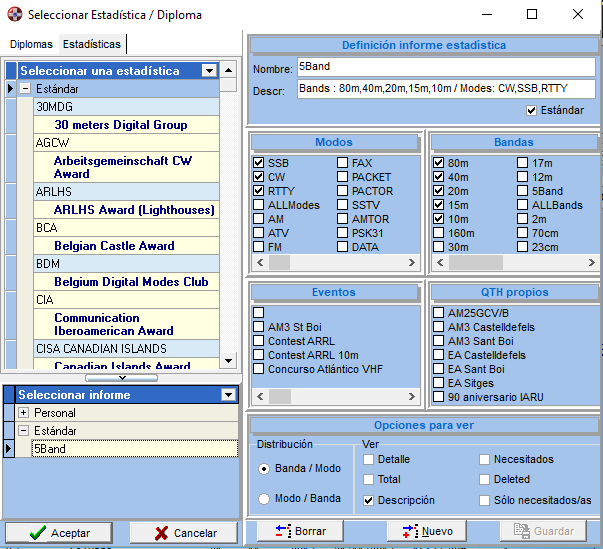603x549 pixels.
Task: Click the red X Cancelar button
Action: click(x=183, y=533)
